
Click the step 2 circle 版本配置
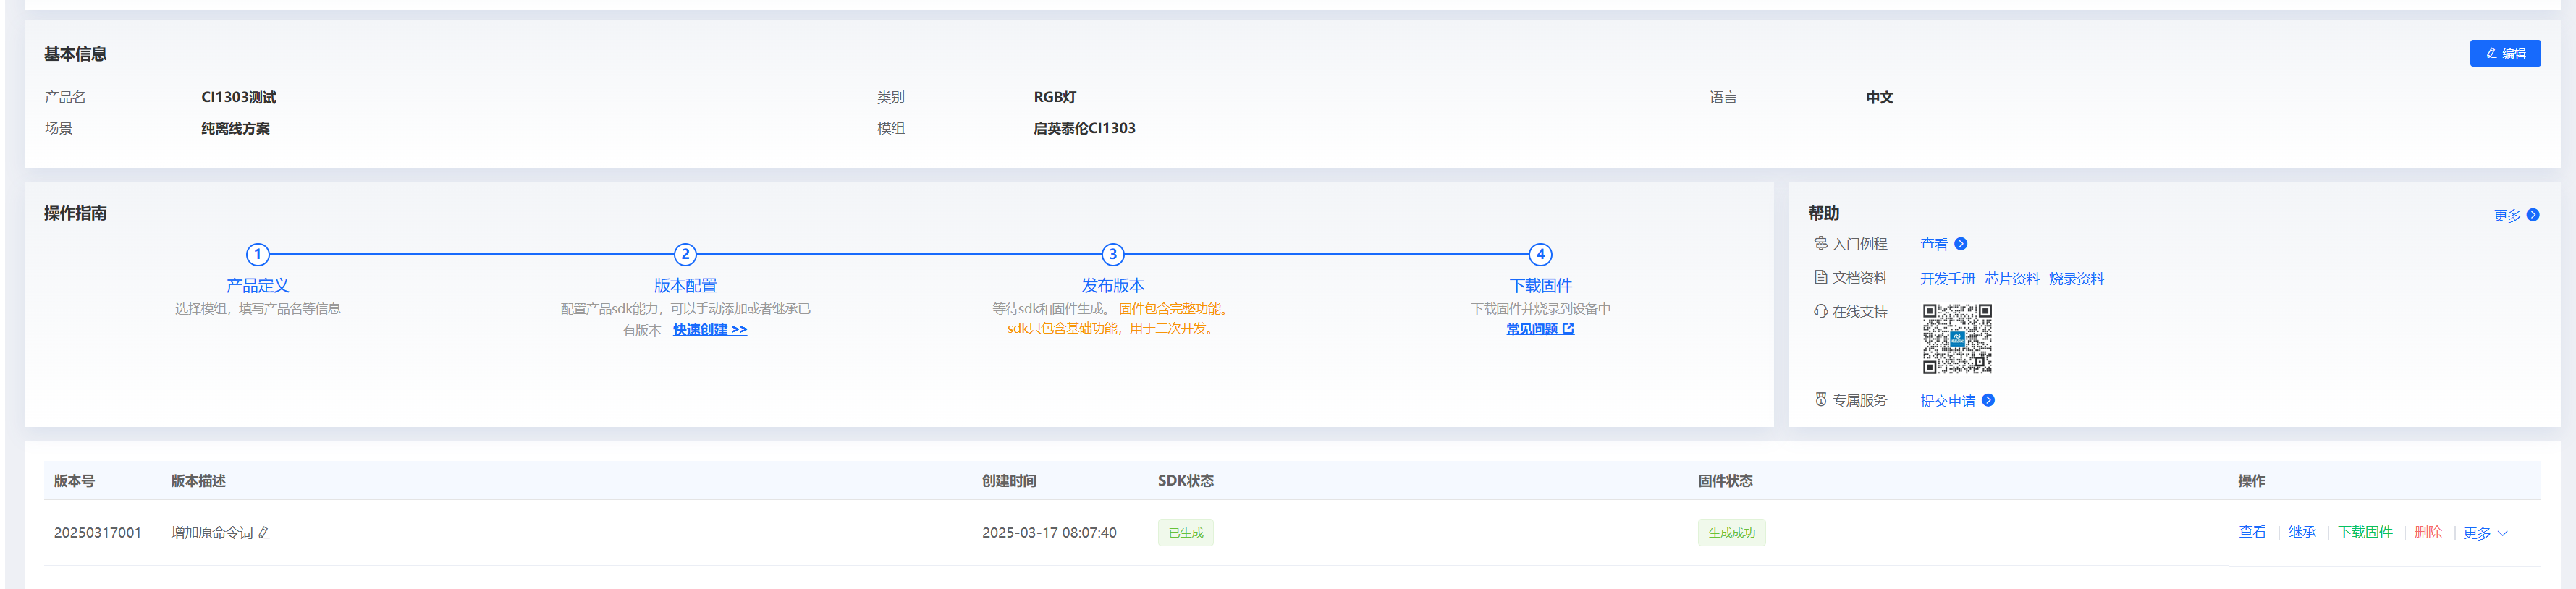[685, 254]
